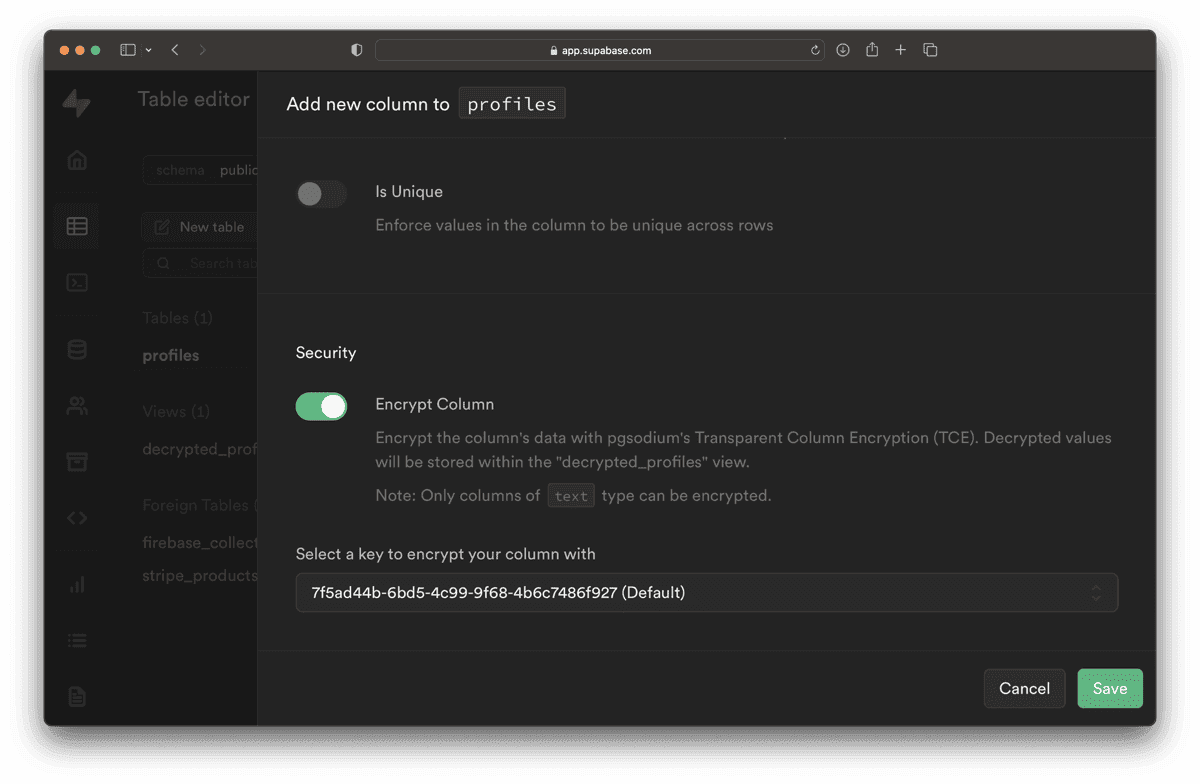Open the decrypted_profiles view
The image size is (1200, 784).
(199, 448)
